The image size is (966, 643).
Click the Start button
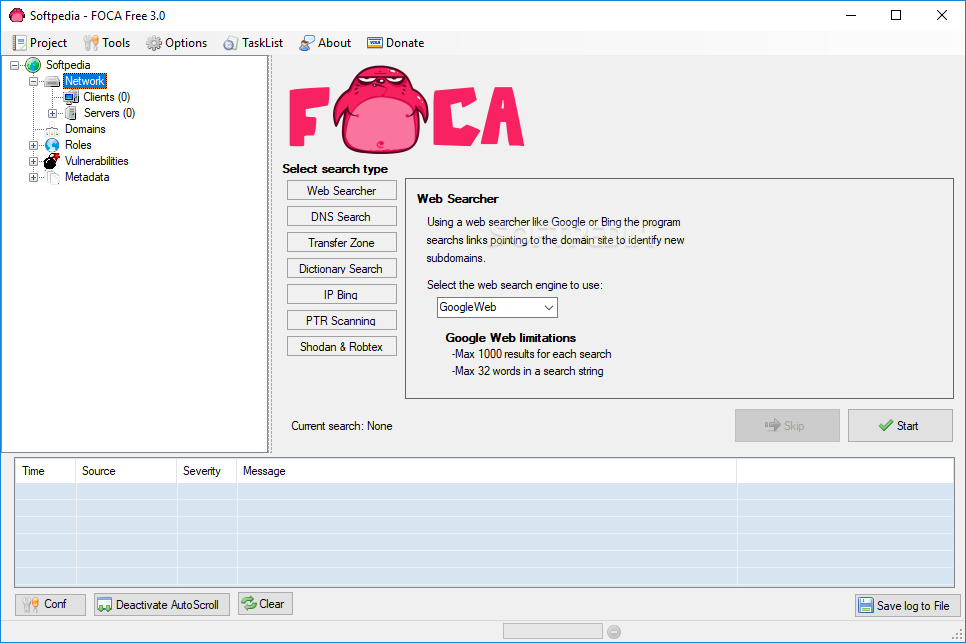900,426
